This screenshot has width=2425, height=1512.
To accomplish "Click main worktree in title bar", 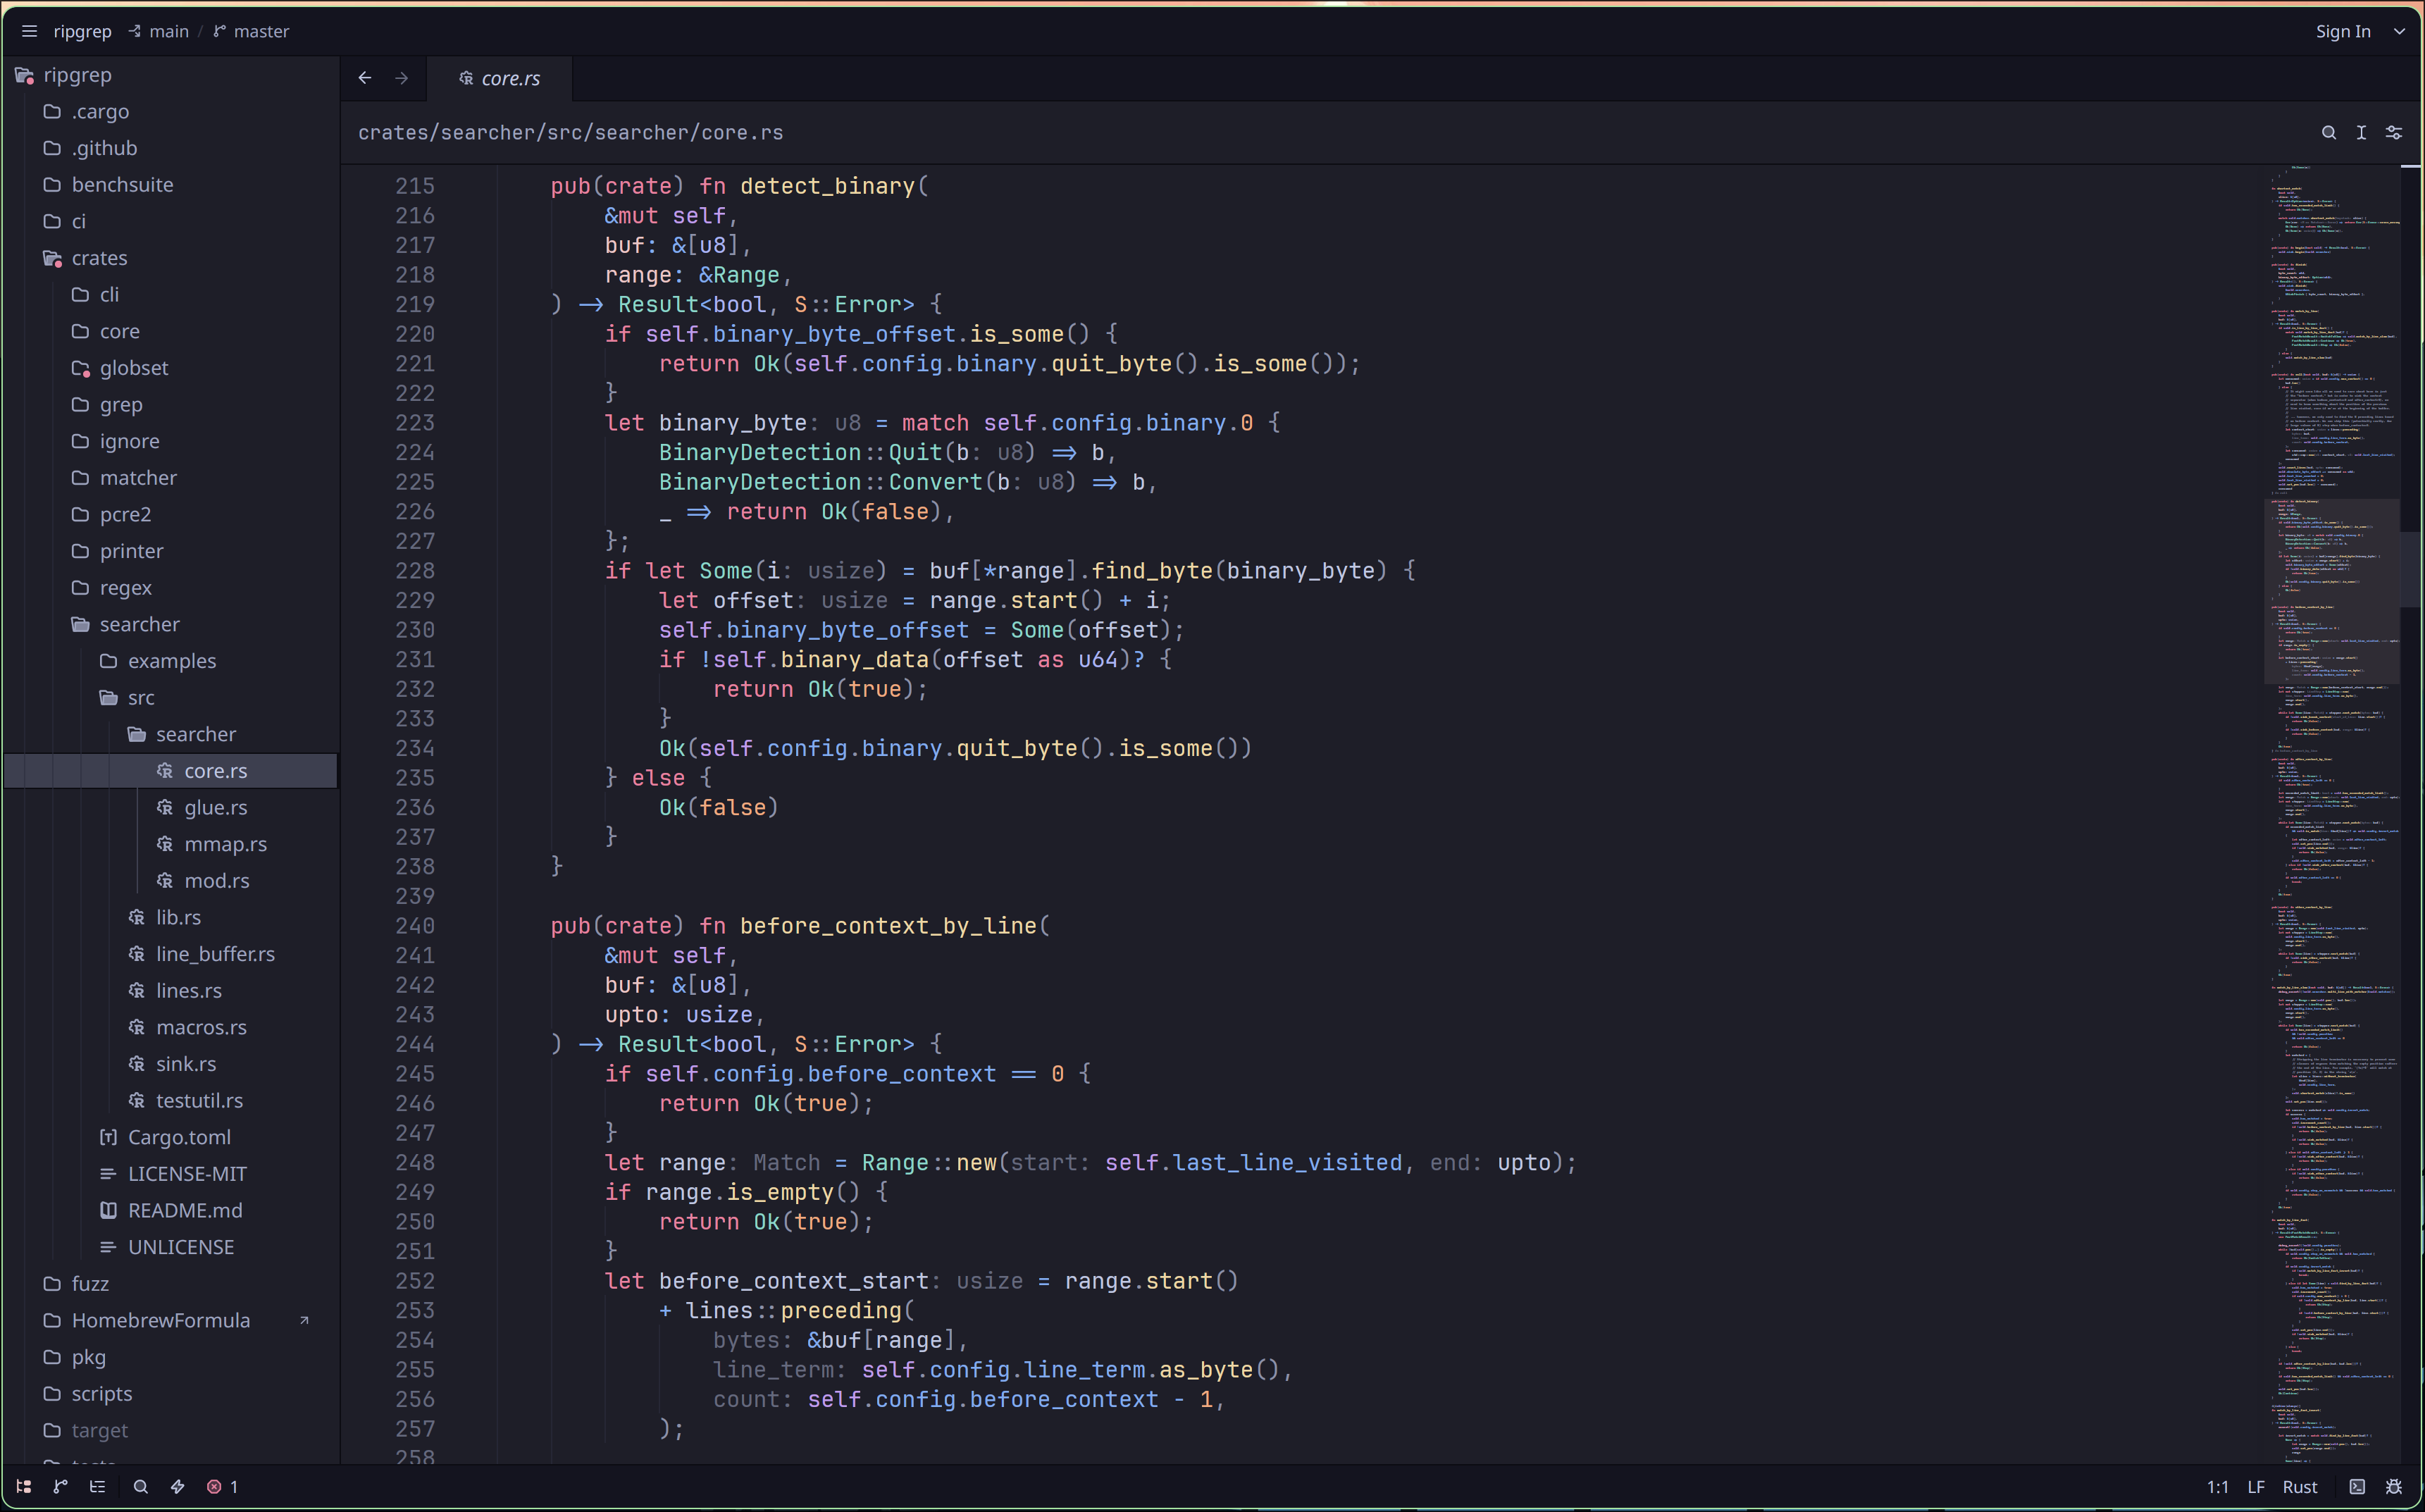I will (159, 31).
